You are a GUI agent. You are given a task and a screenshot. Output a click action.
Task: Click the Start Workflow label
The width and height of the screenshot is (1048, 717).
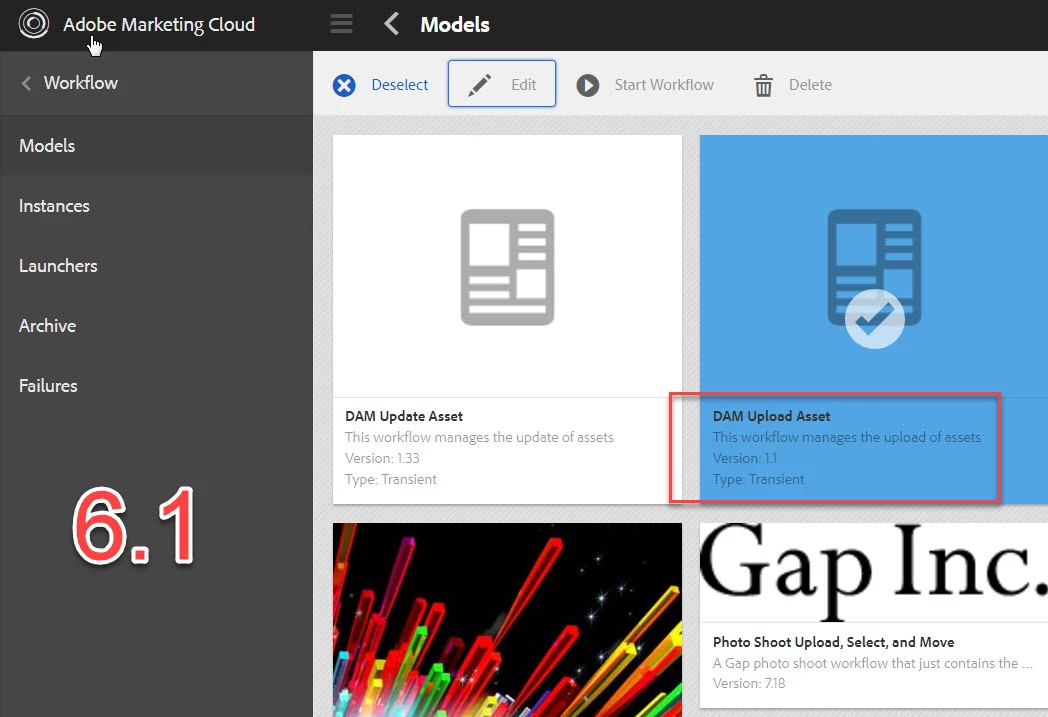click(x=664, y=85)
